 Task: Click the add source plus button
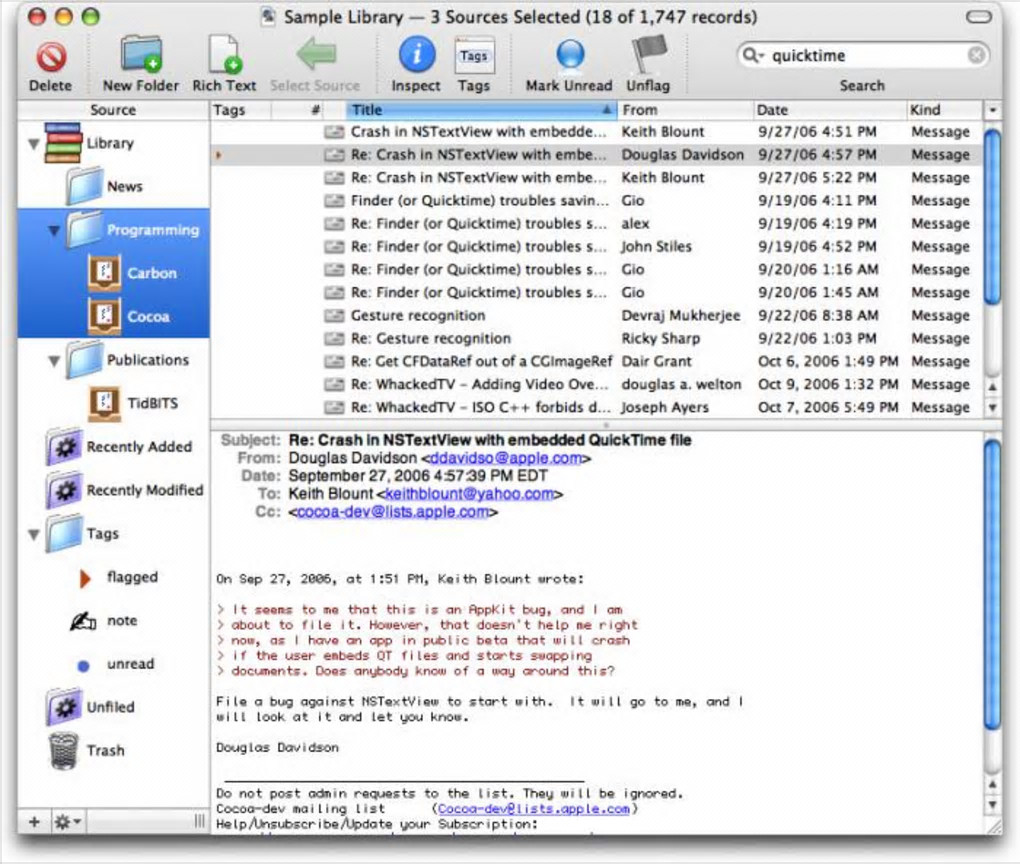click(x=34, y=822)
